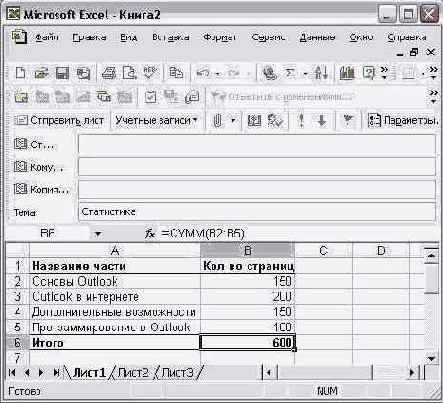Open the 'Файл' menu
Viewport: 443px width, 403px height.
coord(47,37)
